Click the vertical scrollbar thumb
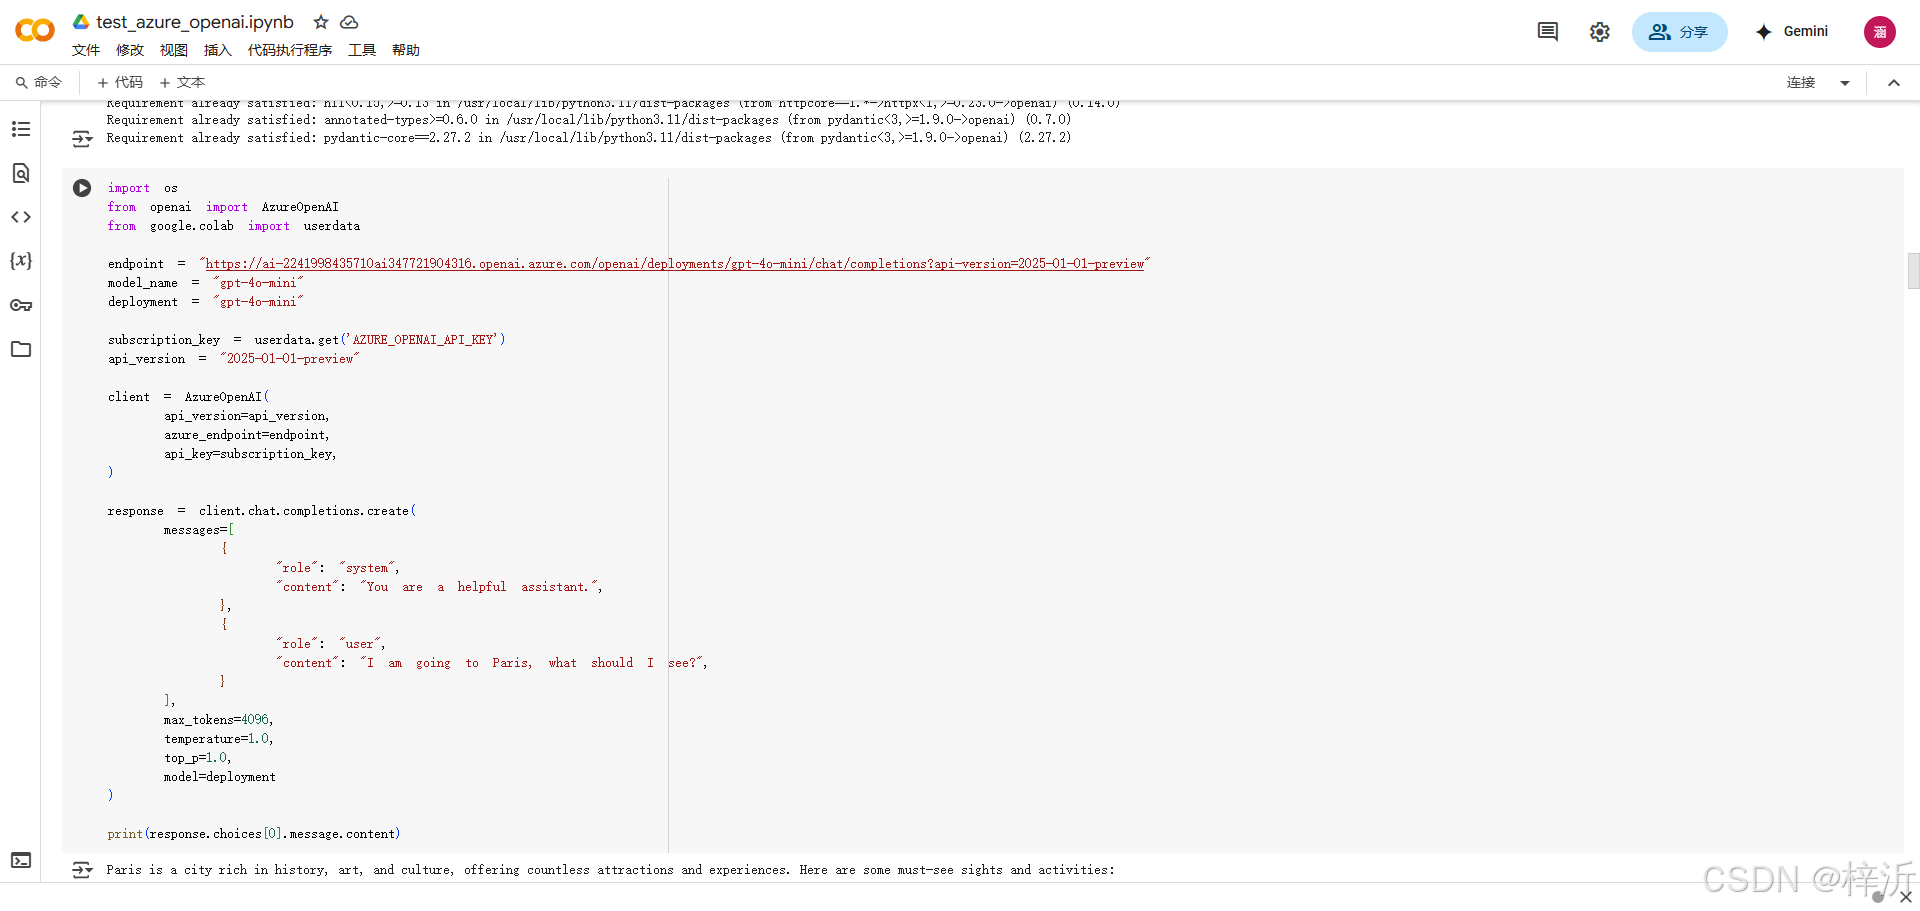 (1913, 271)
